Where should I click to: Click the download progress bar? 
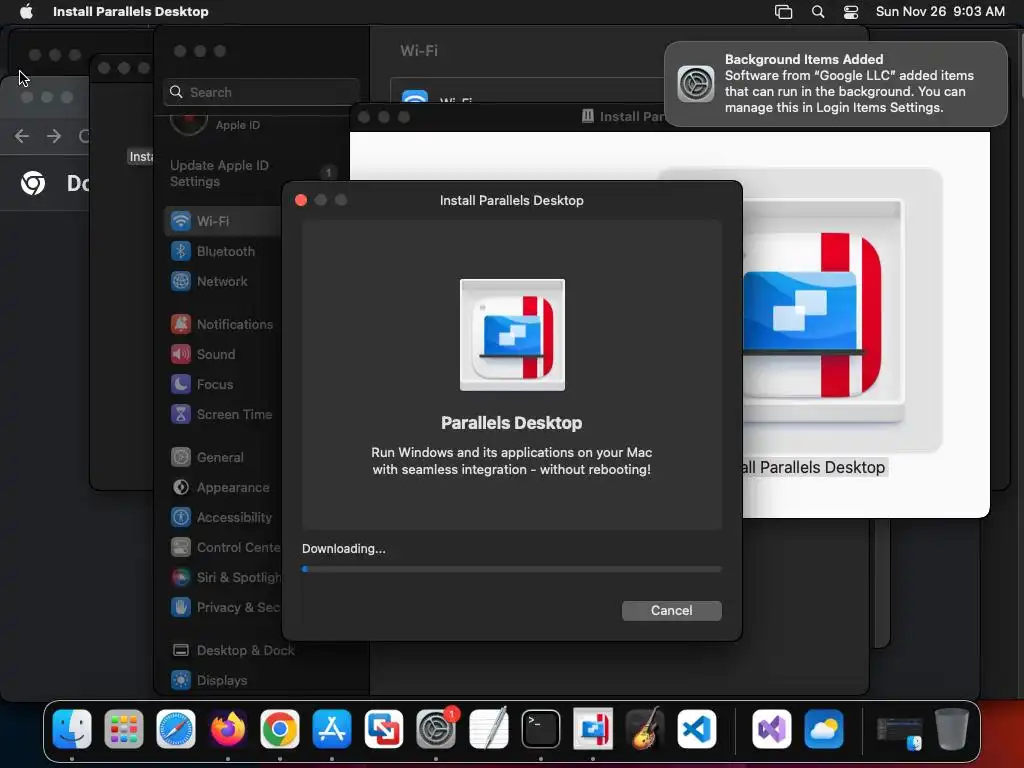coord(511,569)
